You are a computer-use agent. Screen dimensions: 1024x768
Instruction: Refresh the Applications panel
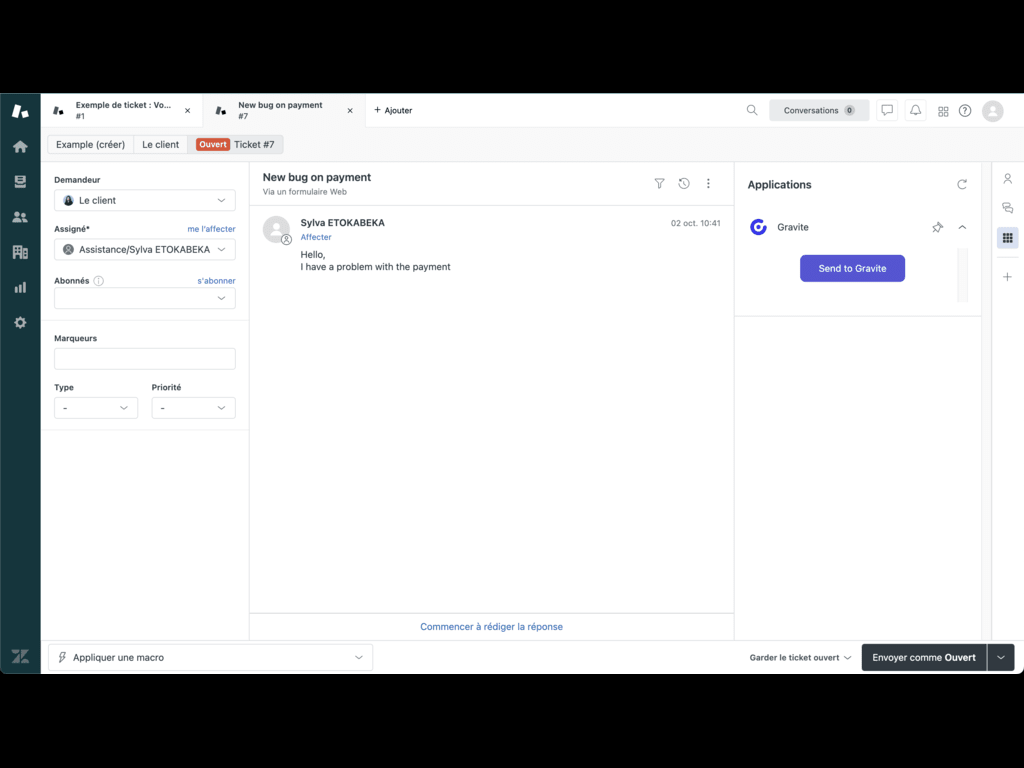(962, 185)
